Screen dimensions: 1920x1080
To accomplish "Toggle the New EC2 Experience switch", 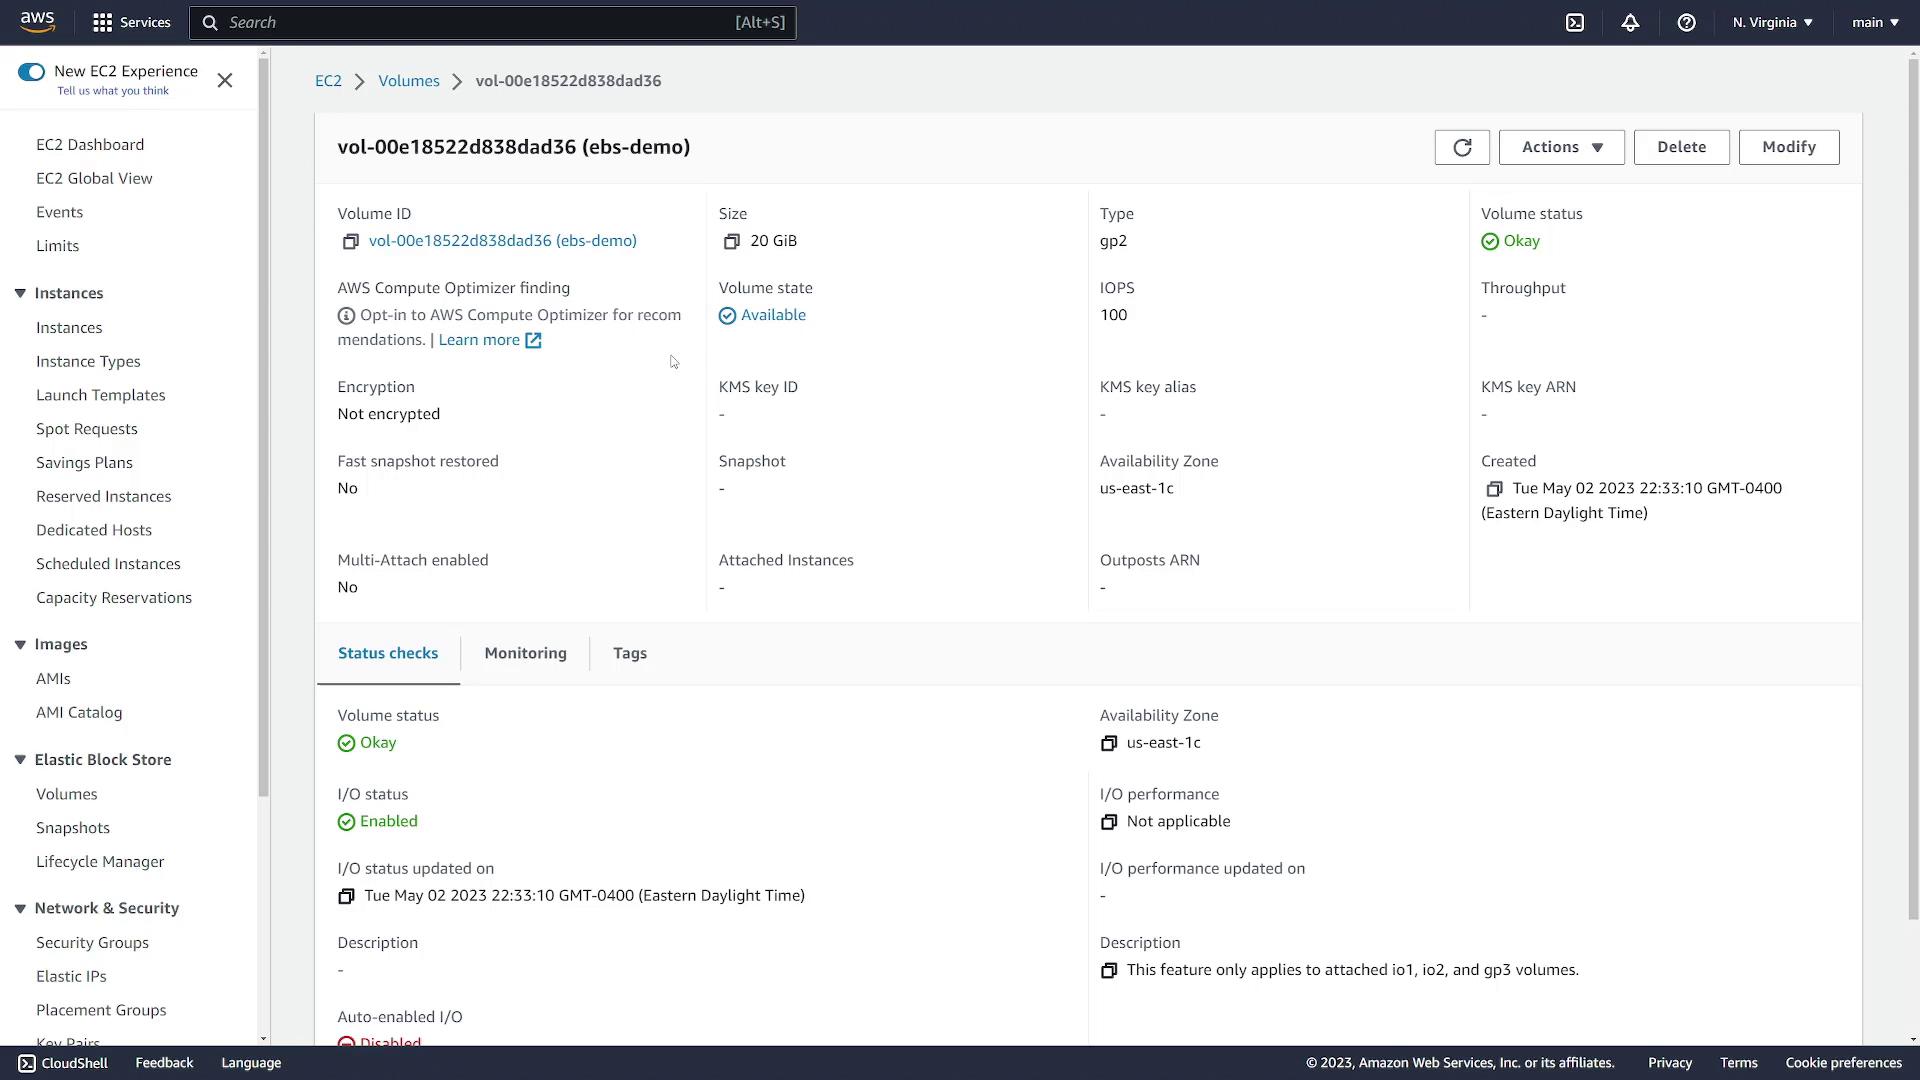I will point(31,71).
